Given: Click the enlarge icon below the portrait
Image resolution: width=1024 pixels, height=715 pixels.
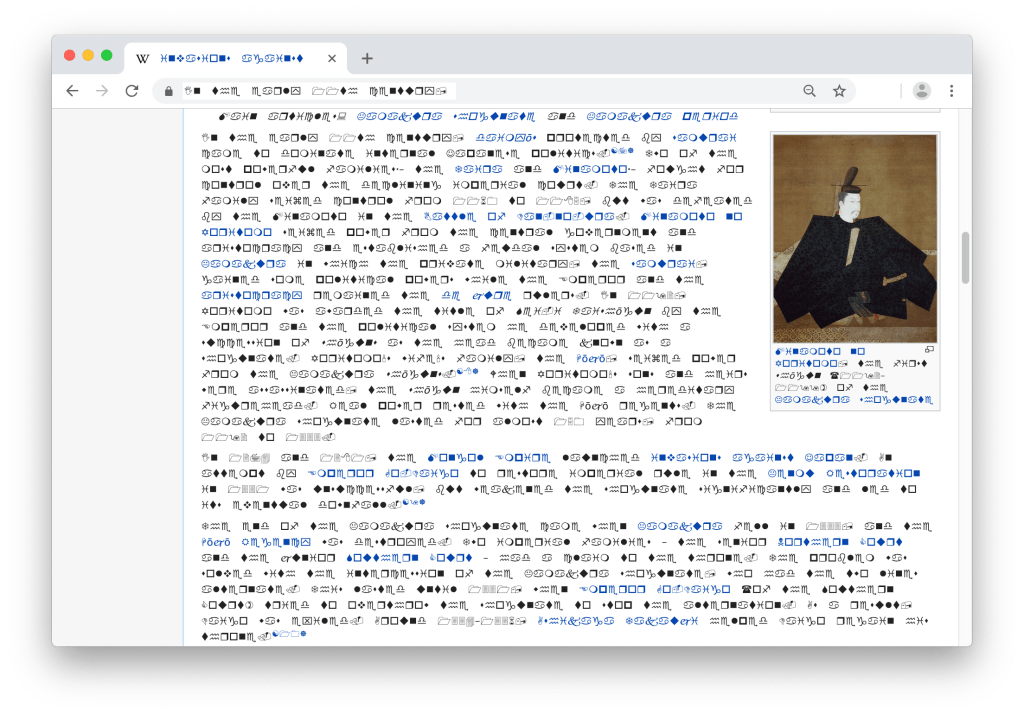Looking at the screenshot, I should 929,350.
